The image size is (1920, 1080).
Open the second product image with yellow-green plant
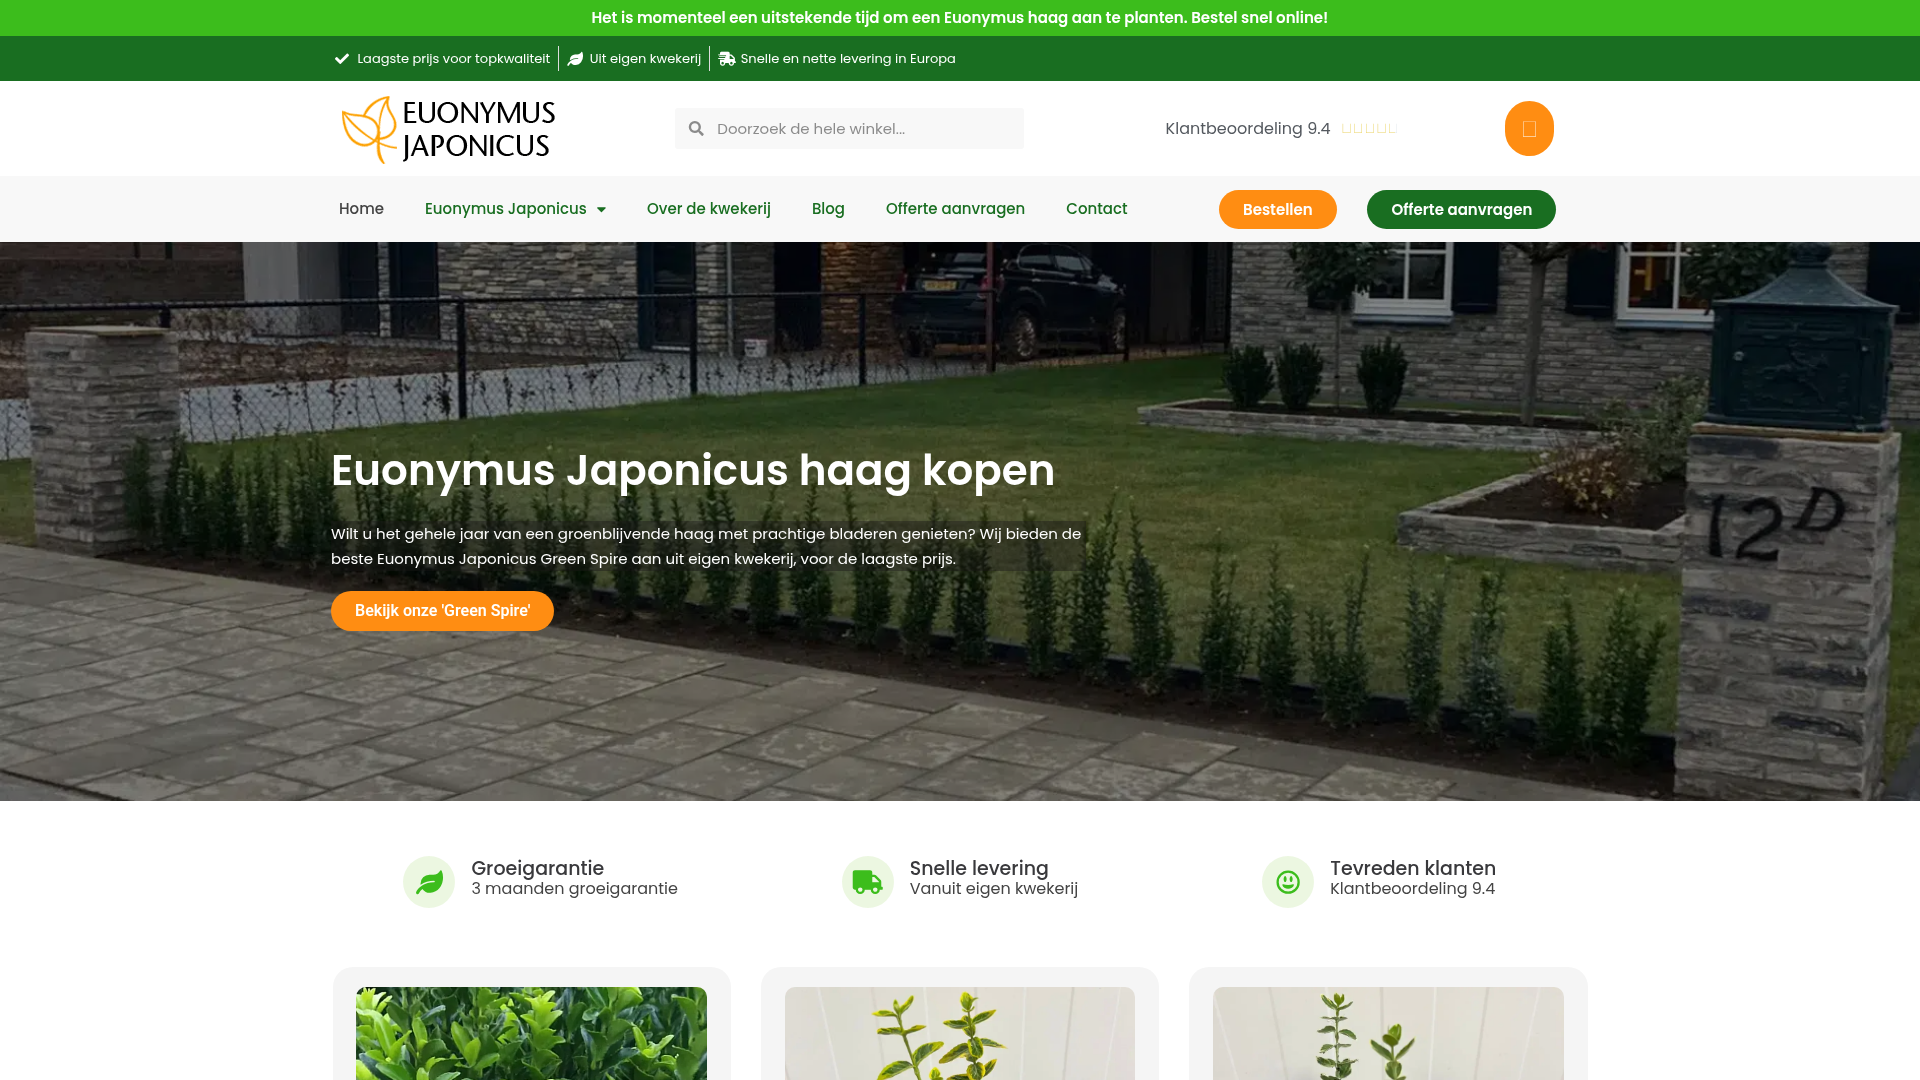pyautogui.click(x=960, y=1034)
